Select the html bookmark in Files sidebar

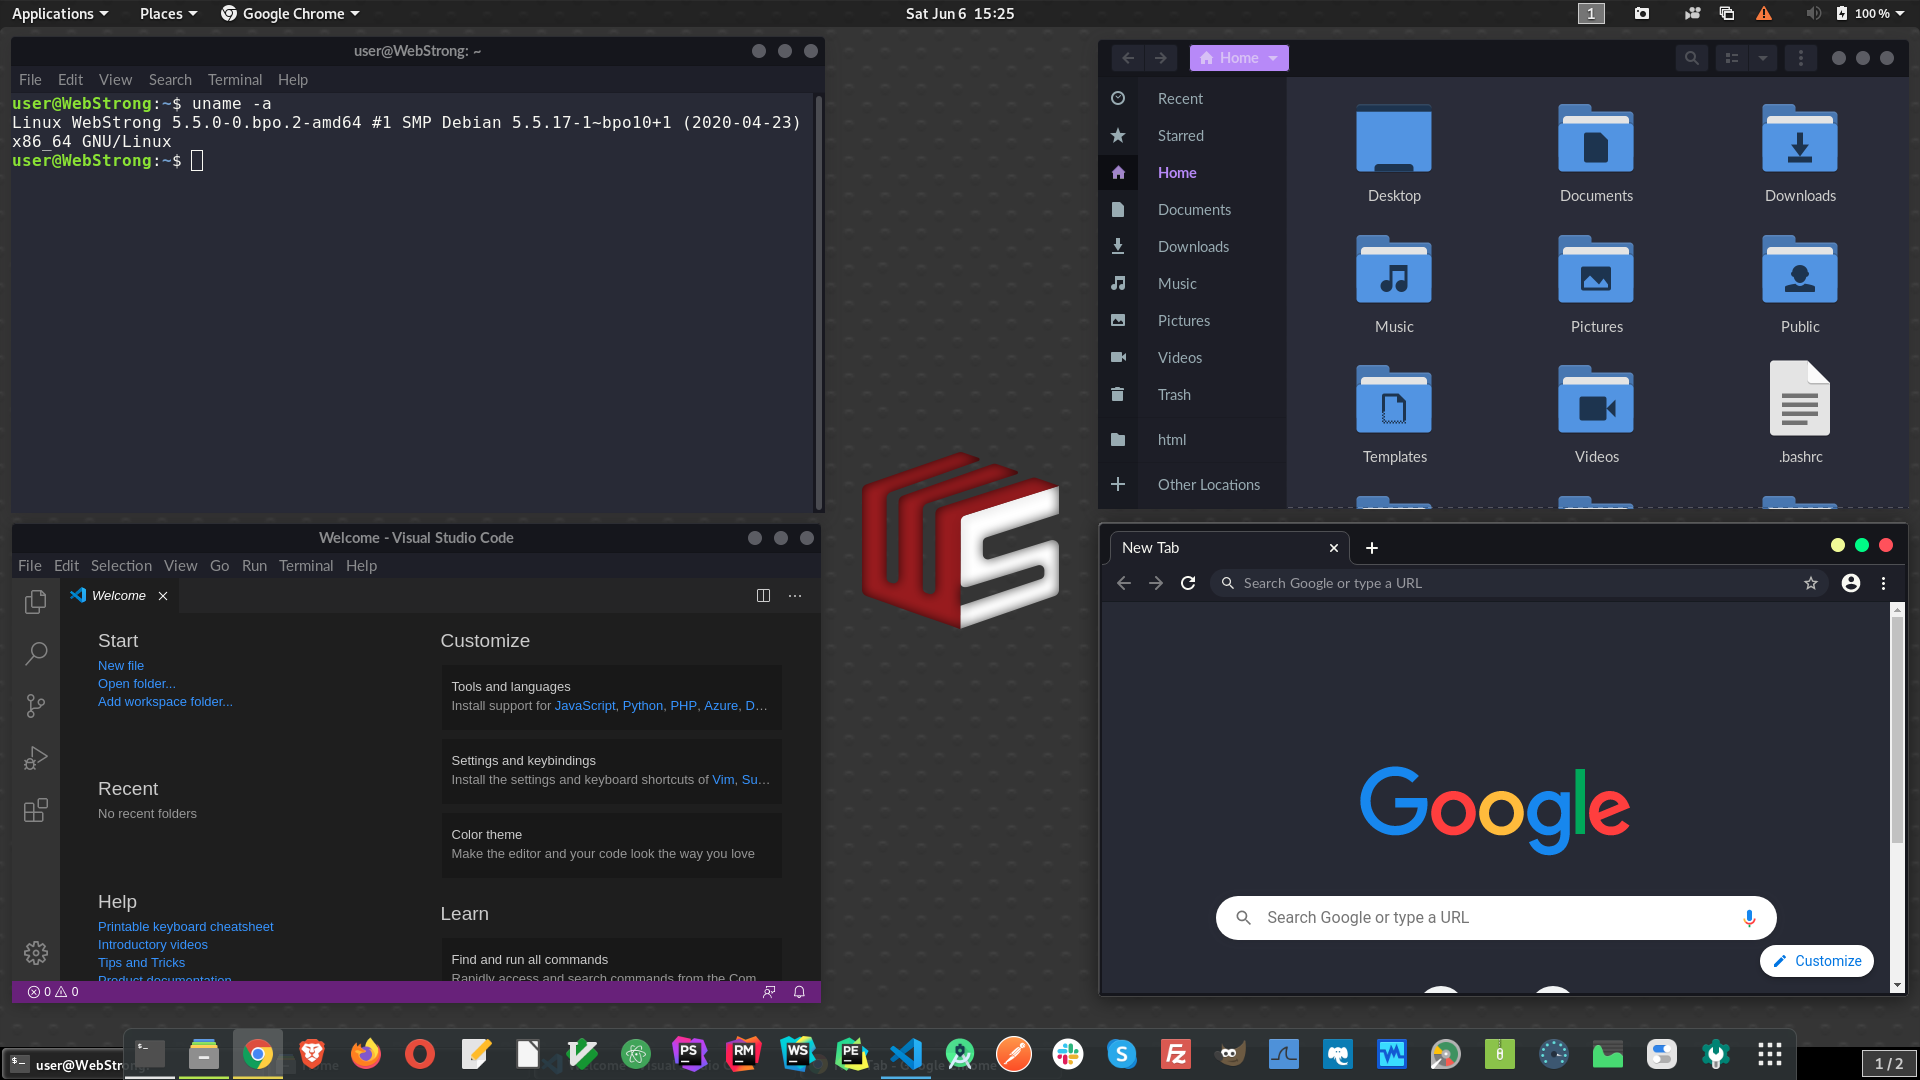1192,440
